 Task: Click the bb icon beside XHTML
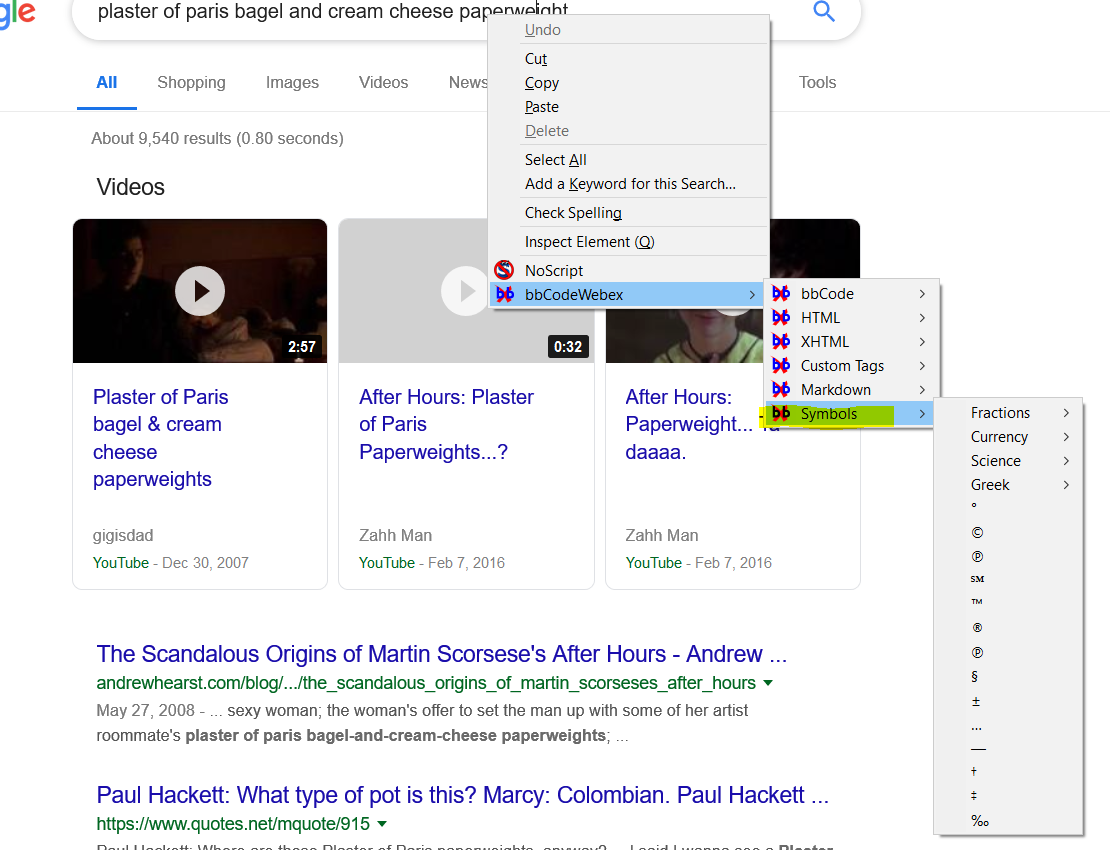(x=781, y=341)
